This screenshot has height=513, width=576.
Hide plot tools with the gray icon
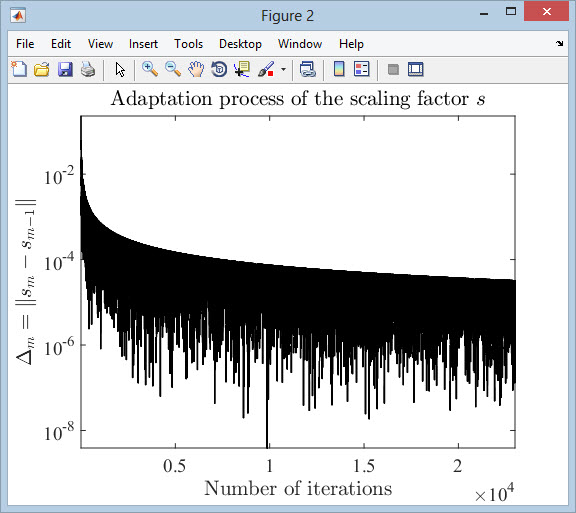pos(393,69)
